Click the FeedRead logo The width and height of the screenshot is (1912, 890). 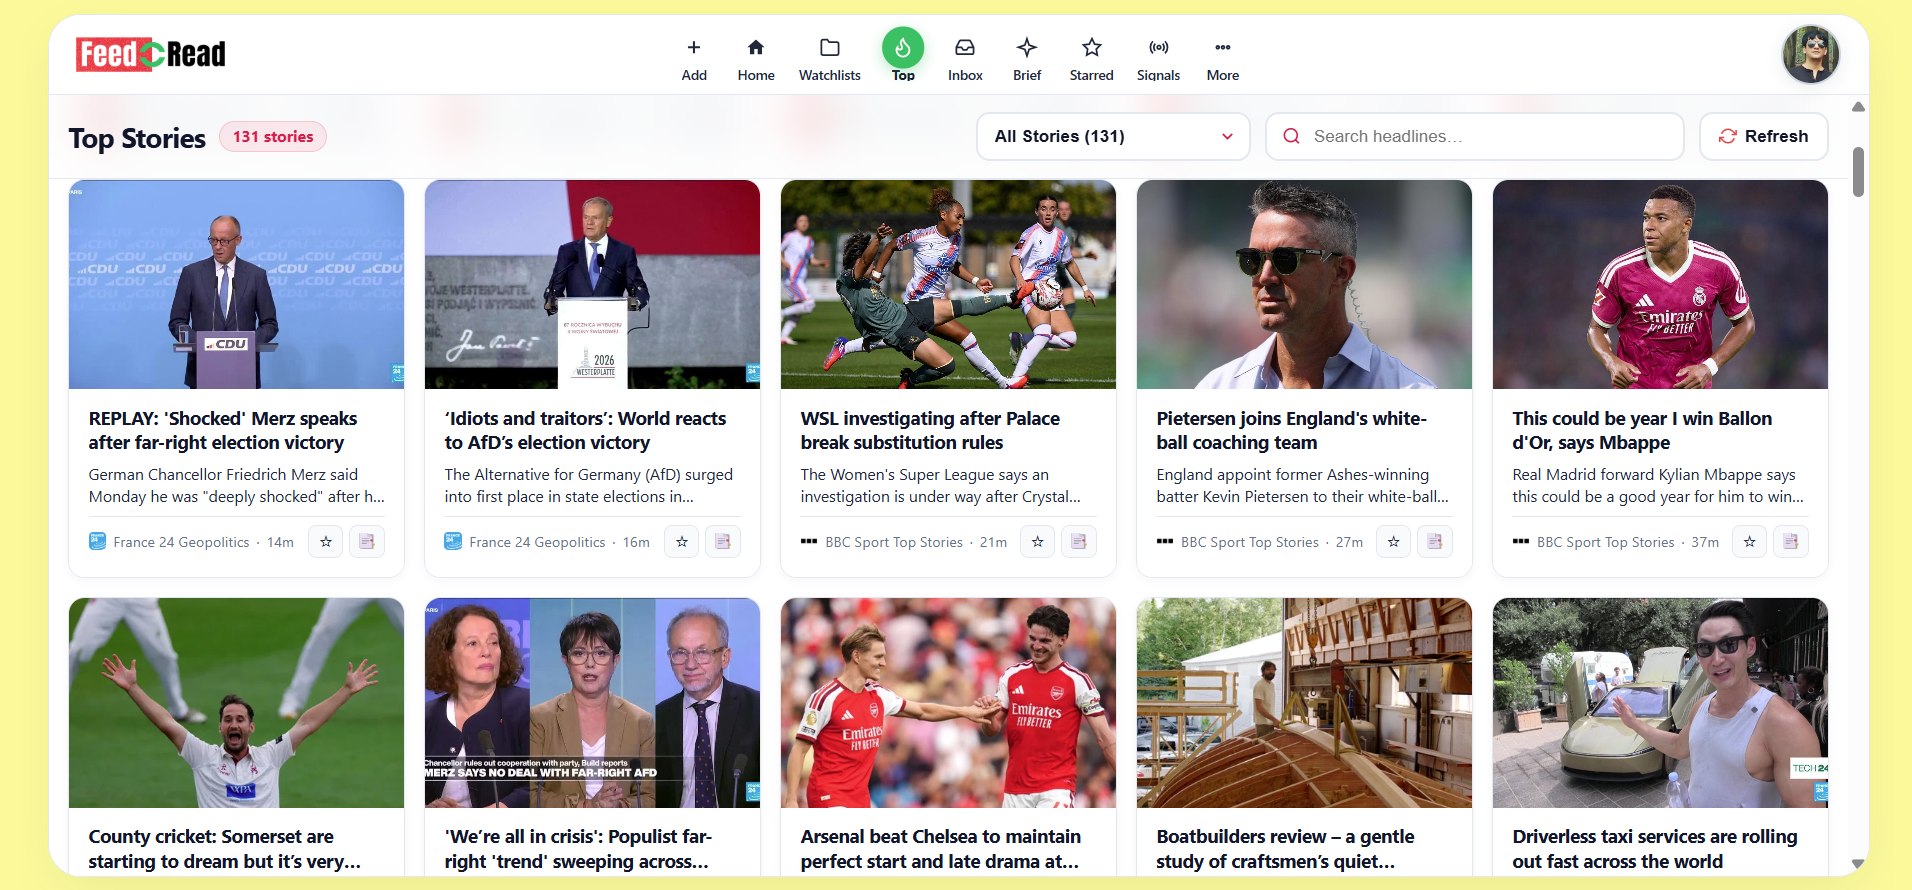pos(151,54)
